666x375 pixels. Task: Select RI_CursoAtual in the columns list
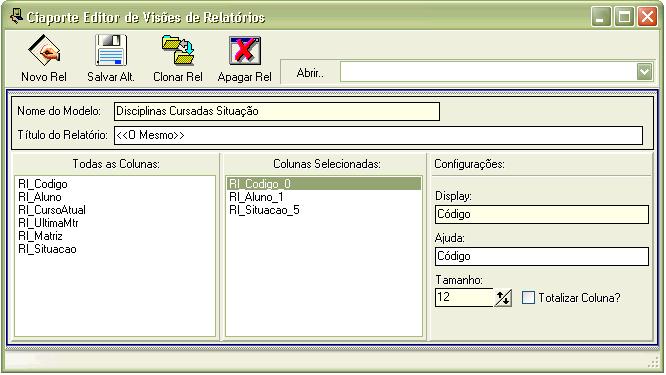[52, 210]
